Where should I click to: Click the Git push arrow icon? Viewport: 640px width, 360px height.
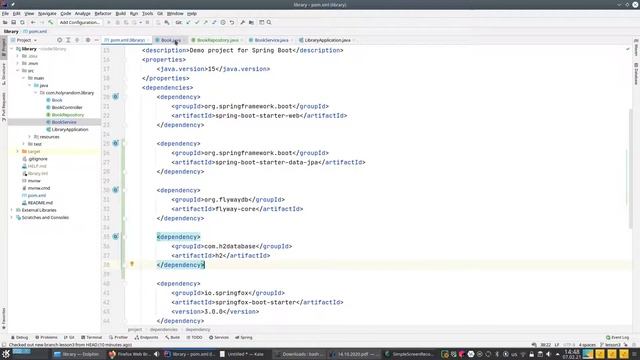205,22
